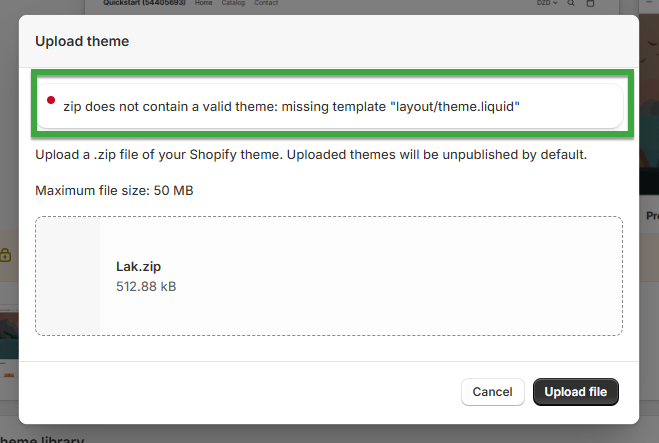Open the search magnifier in the preview header

tap(571, 3)
